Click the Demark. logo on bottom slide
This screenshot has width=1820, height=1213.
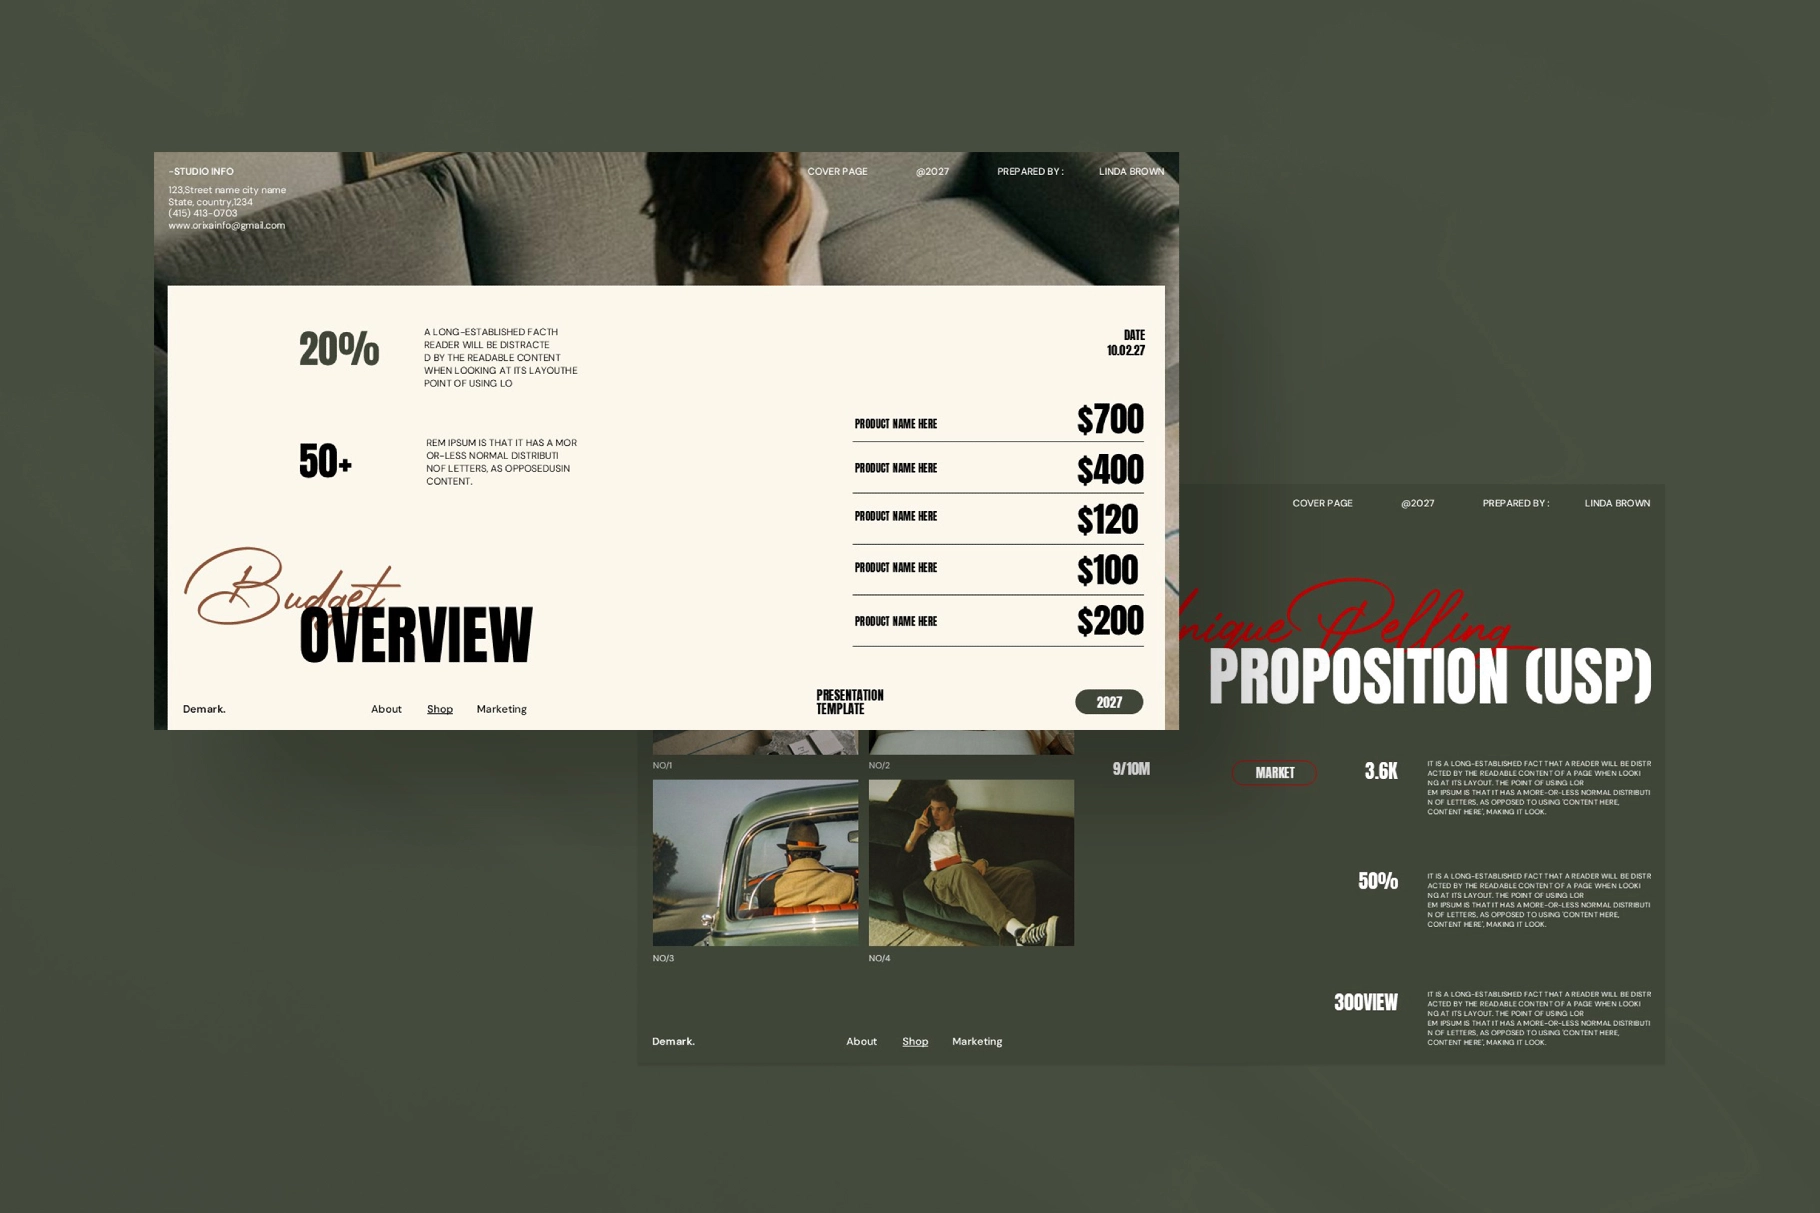[674, 1041]
